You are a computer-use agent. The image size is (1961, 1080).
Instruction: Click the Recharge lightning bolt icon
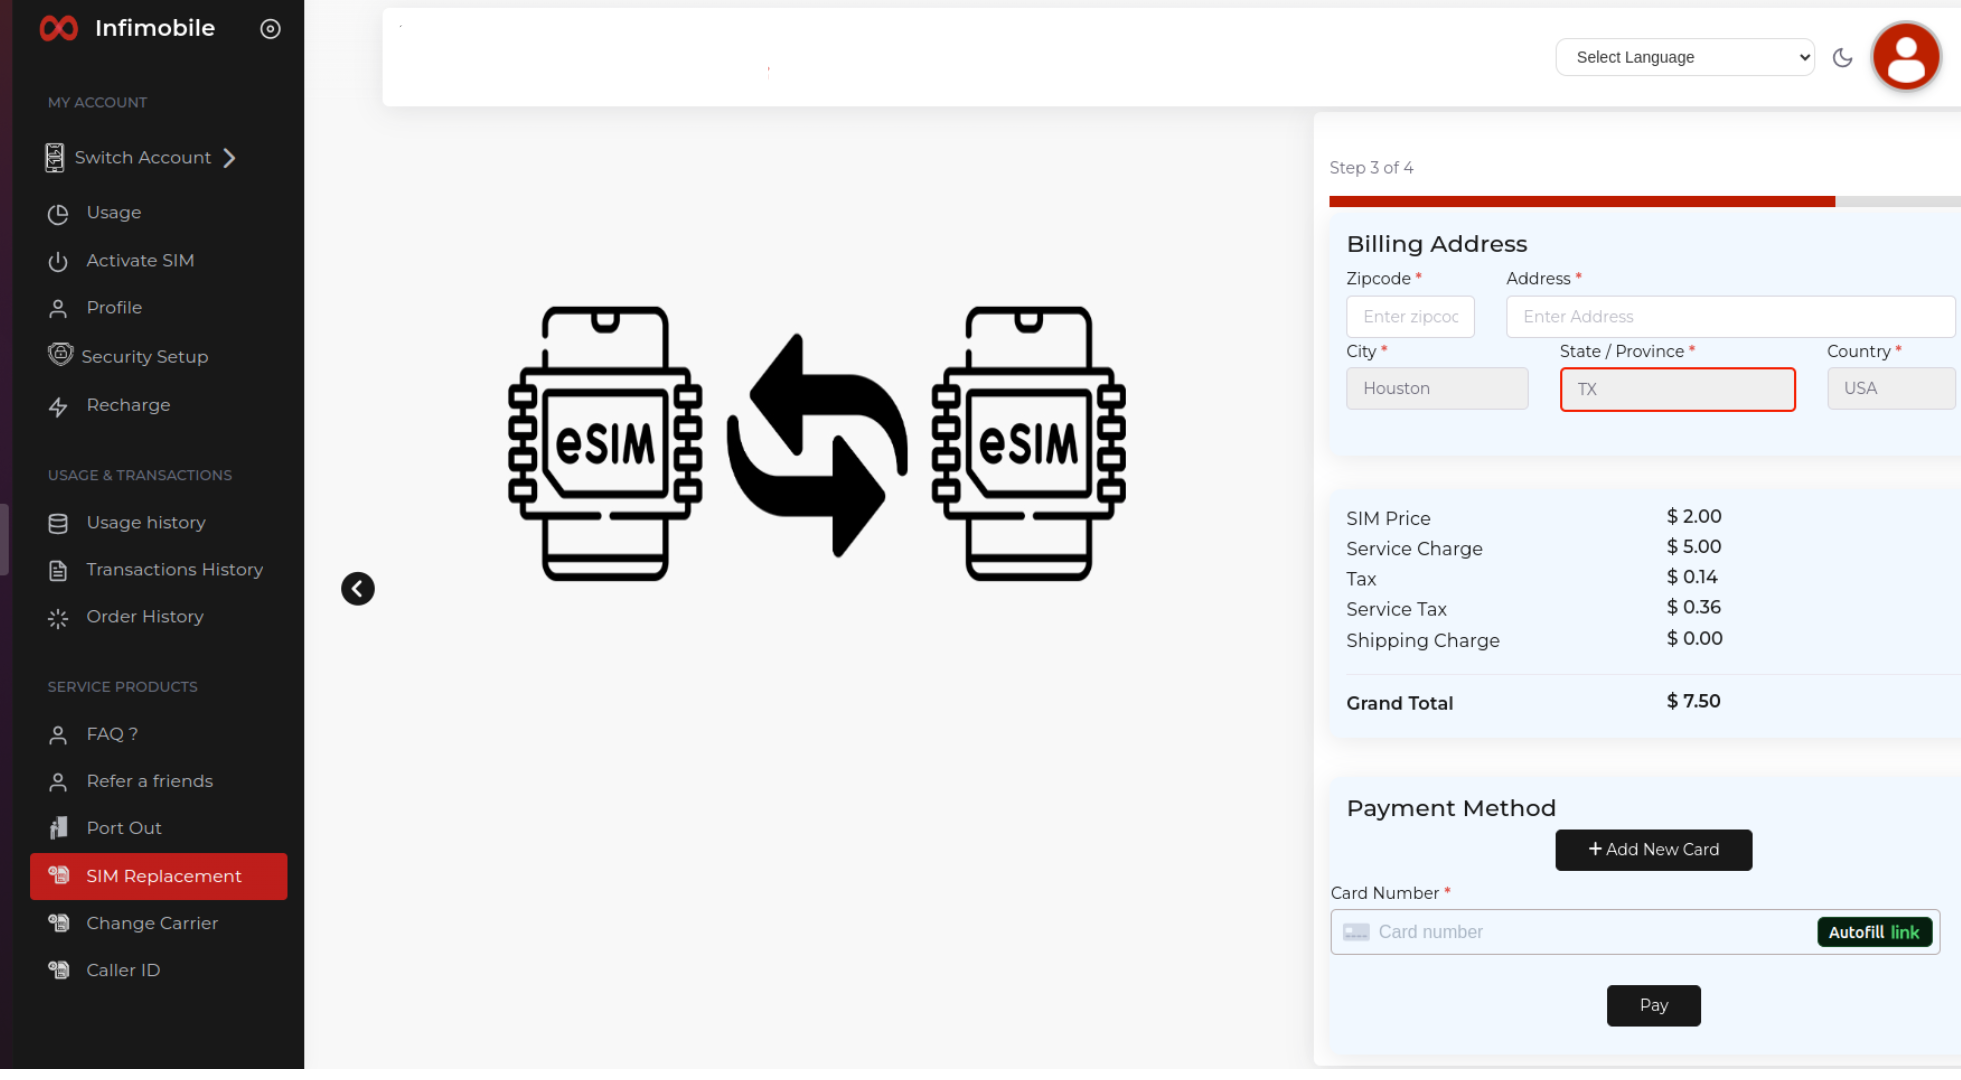[58, 407]
